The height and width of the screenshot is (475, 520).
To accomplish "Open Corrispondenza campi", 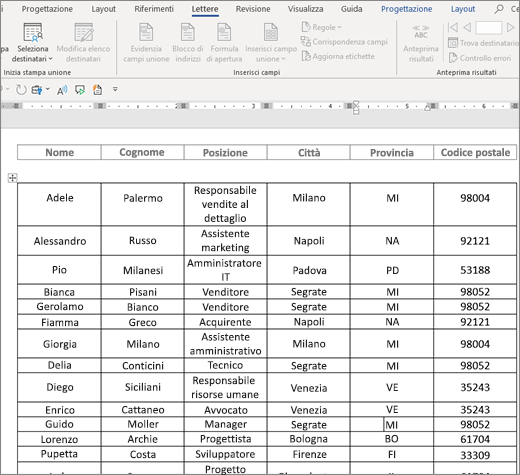I will coord(344,42).
